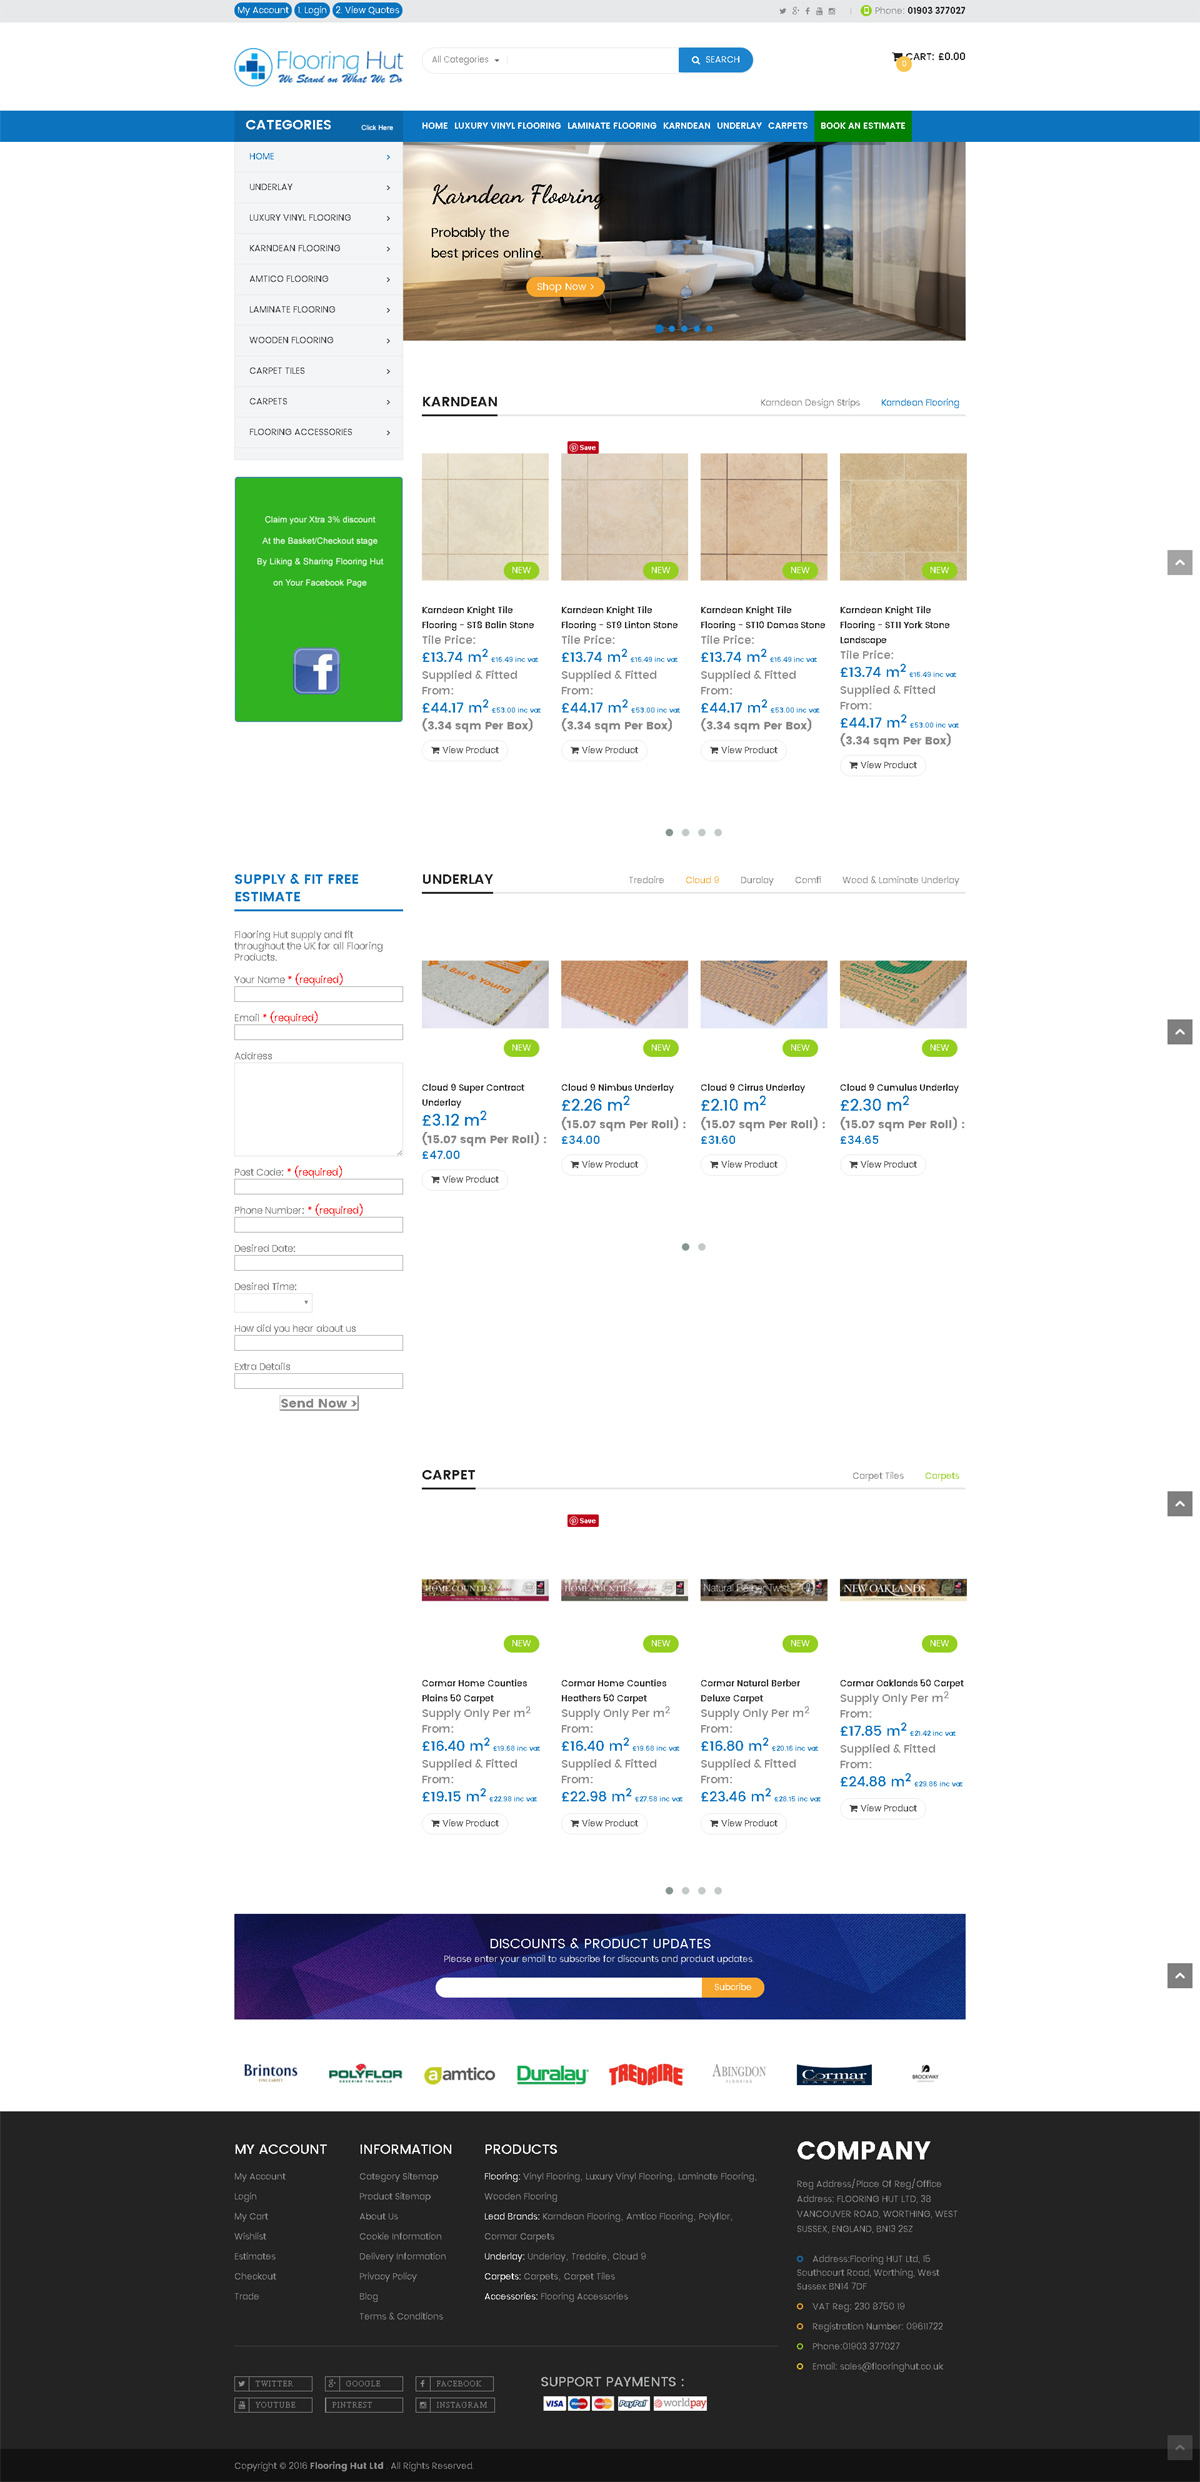This screenshot has width=1200, height=2482.
Task: Open the Facebook icon in the top header
Action: point(807,11)
